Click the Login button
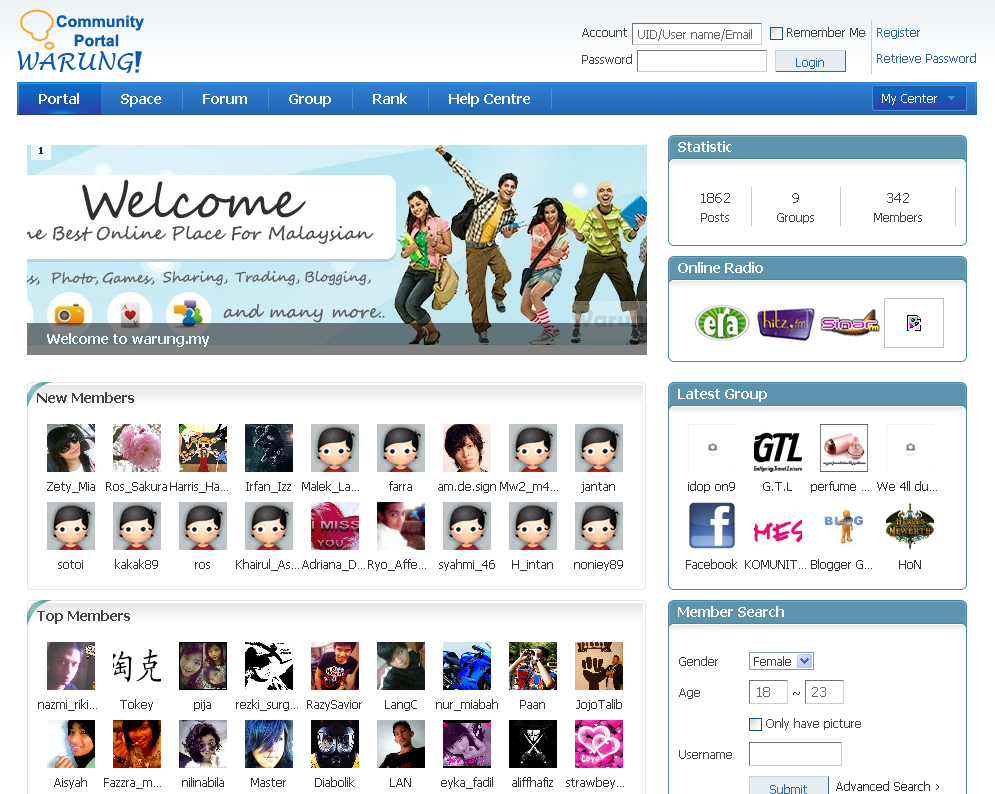 tap(810, 62)
